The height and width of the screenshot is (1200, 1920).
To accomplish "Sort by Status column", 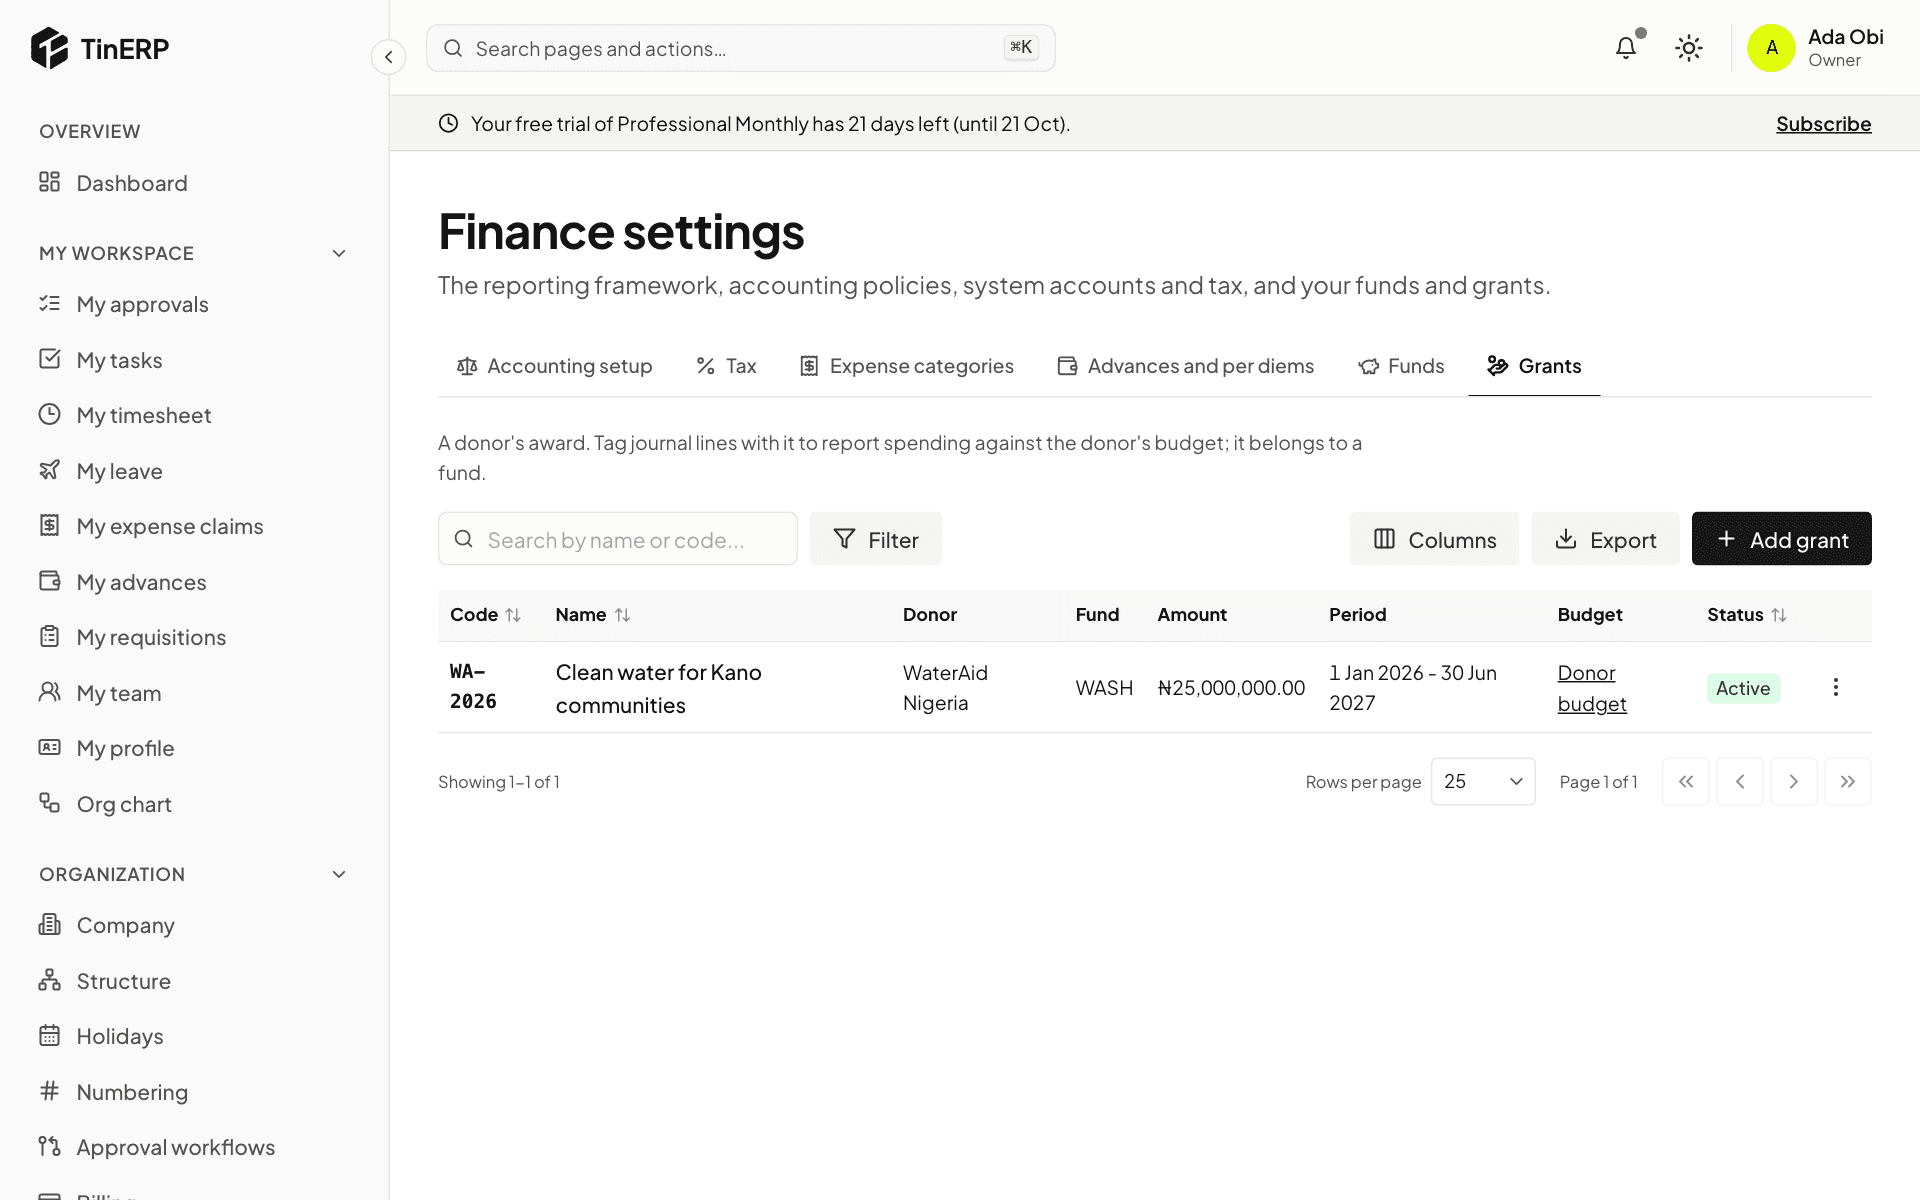I will pyautogui.click(x=1747, y=615).
